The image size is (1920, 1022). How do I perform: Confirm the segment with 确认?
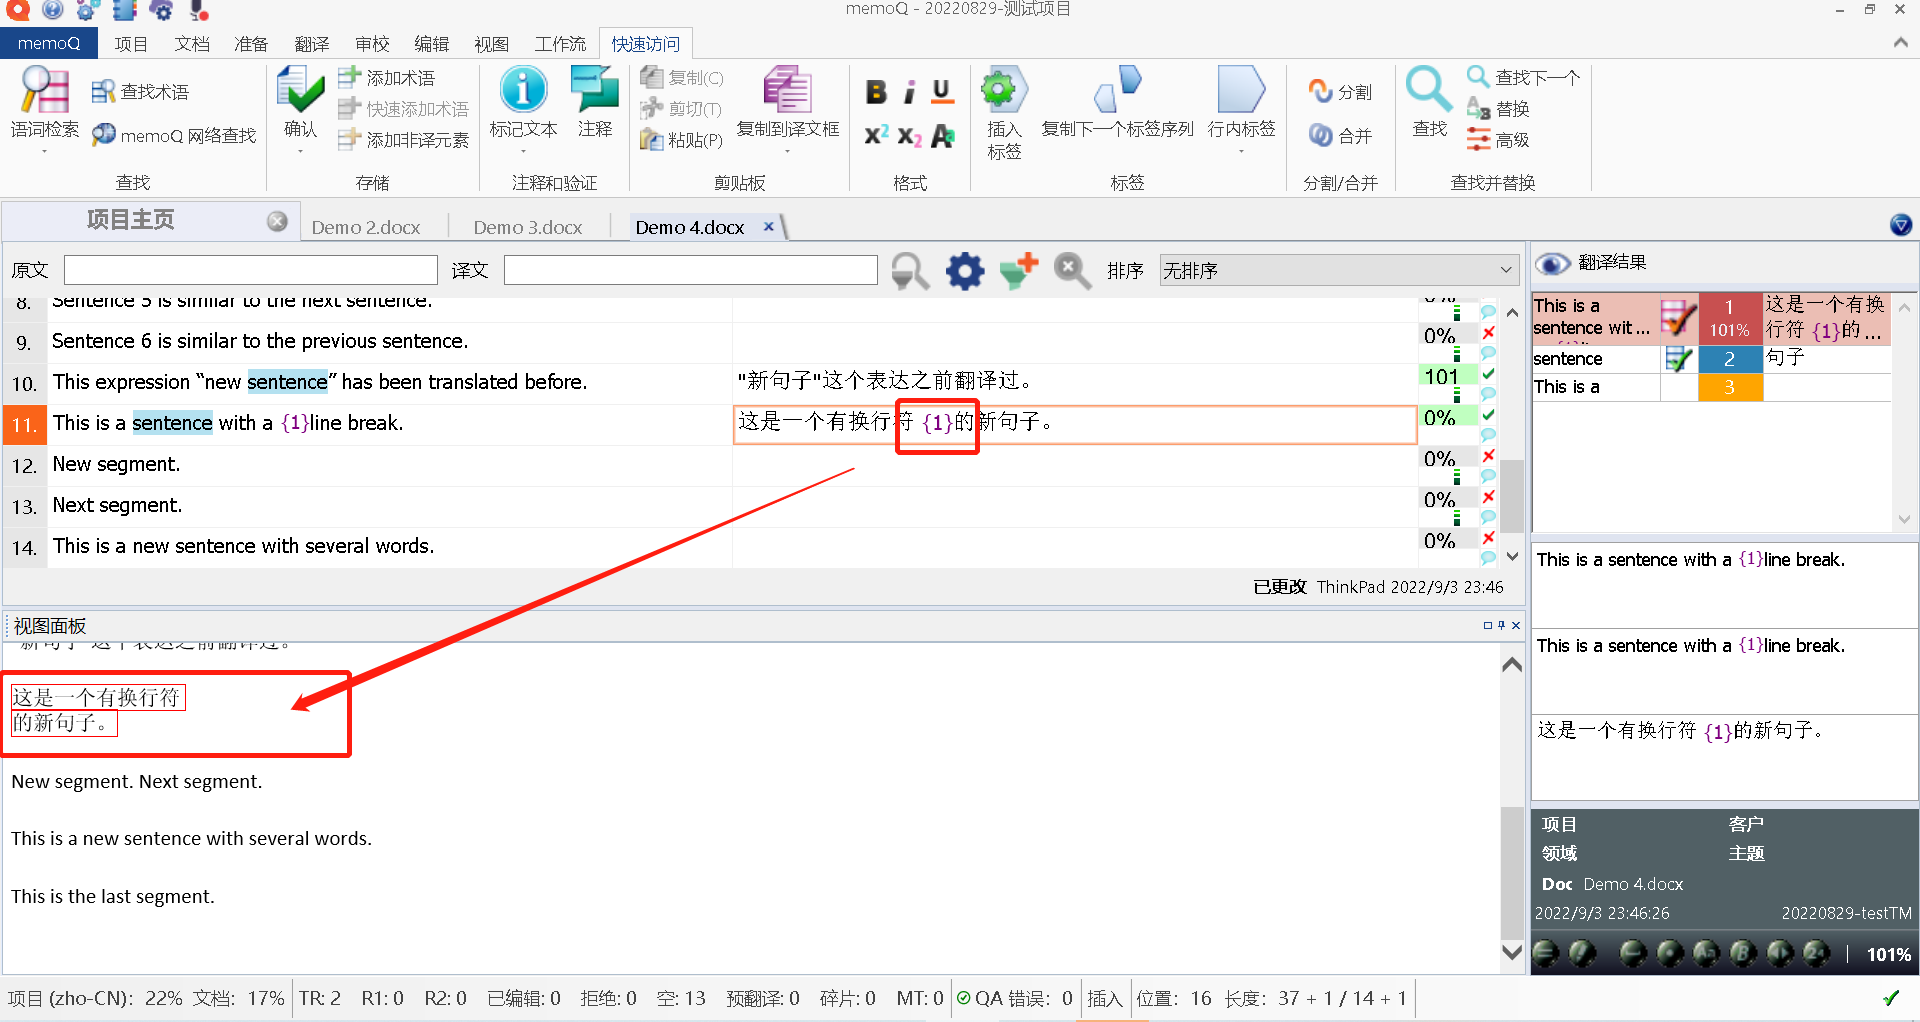click(300, 103)
